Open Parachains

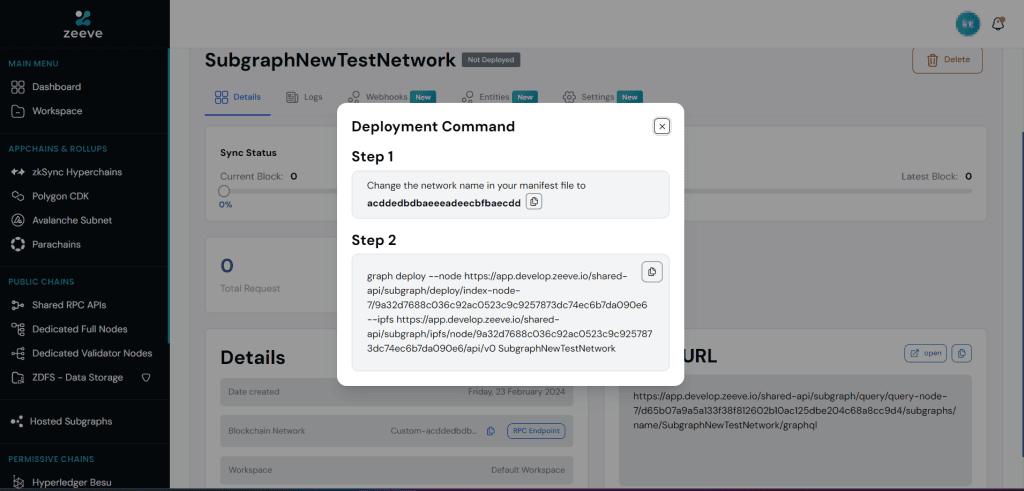[56, 244]
